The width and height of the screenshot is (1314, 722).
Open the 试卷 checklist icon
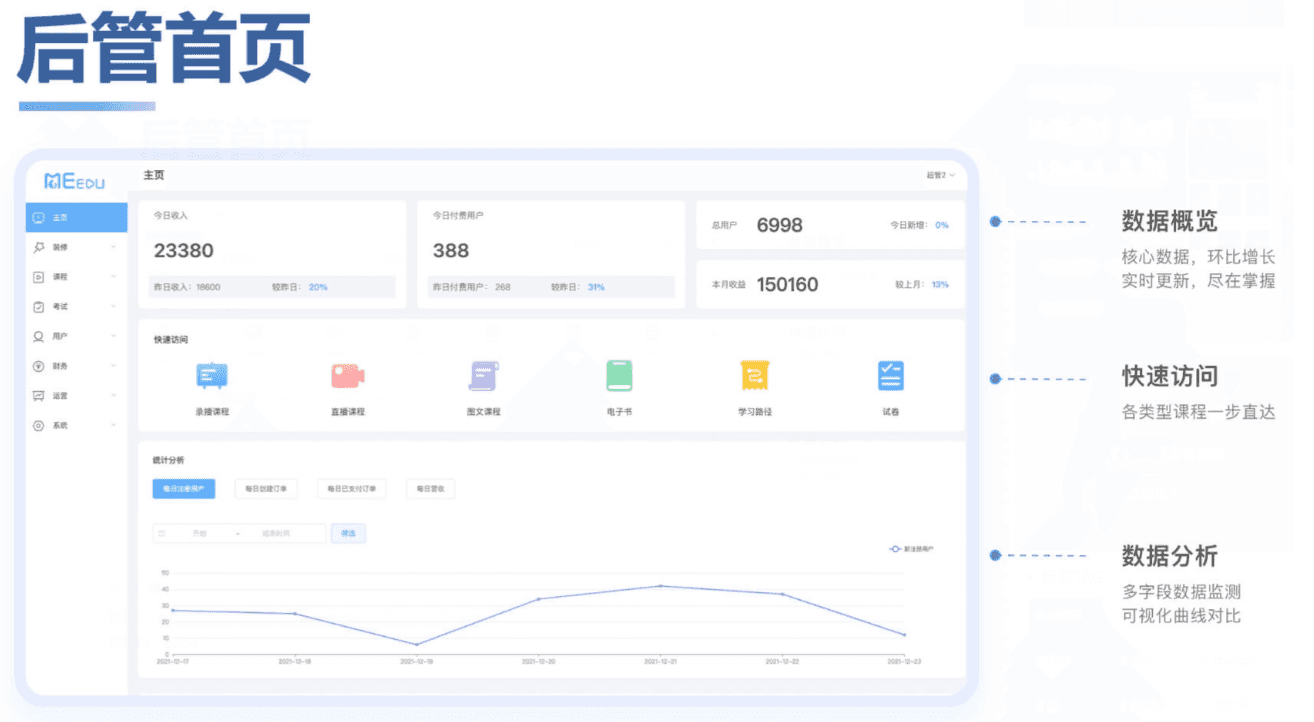tap(890, 376)
